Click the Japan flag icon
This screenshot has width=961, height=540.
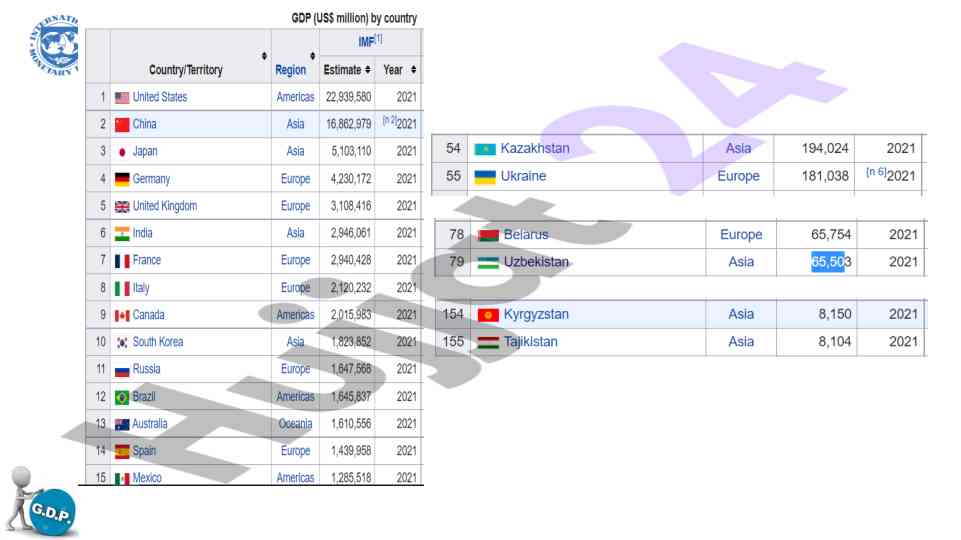[122, 151]
